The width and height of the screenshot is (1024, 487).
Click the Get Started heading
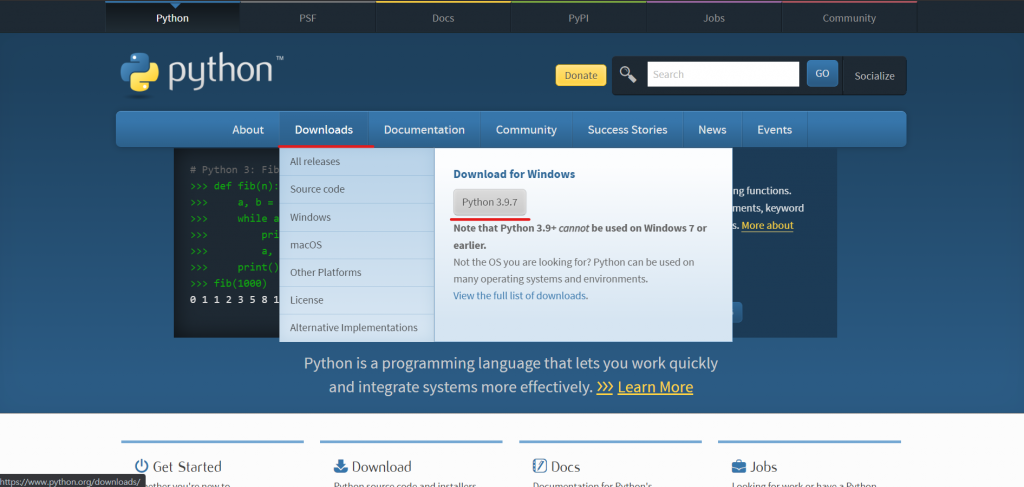187,467
